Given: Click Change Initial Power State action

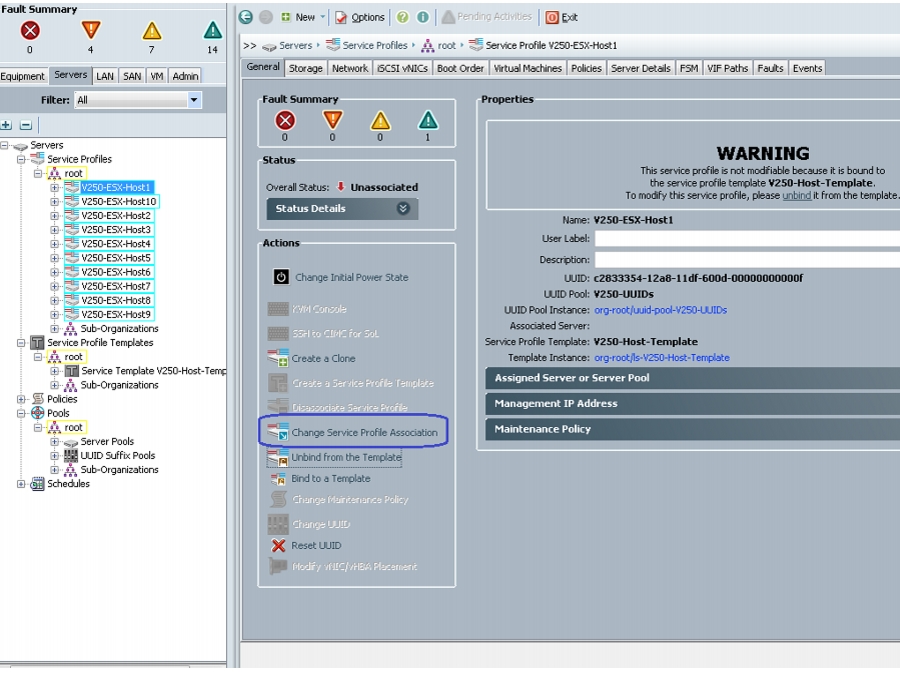Looking at the screenshot, I should coord(341,277).
